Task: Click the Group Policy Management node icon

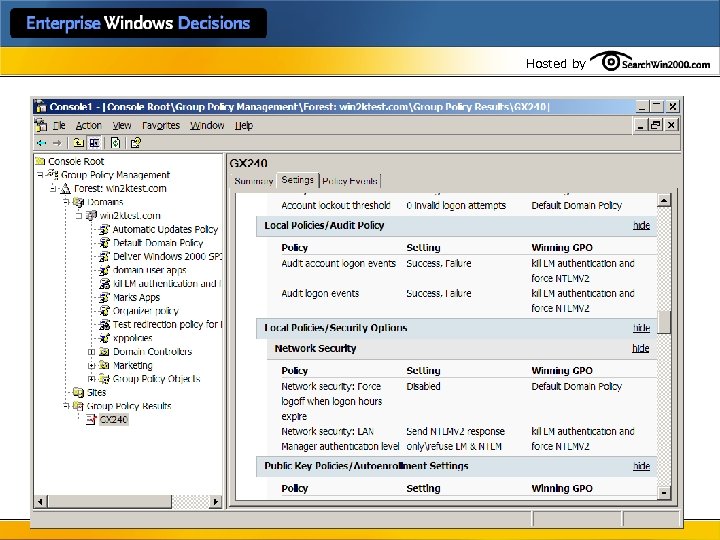Action: (52, 174)
